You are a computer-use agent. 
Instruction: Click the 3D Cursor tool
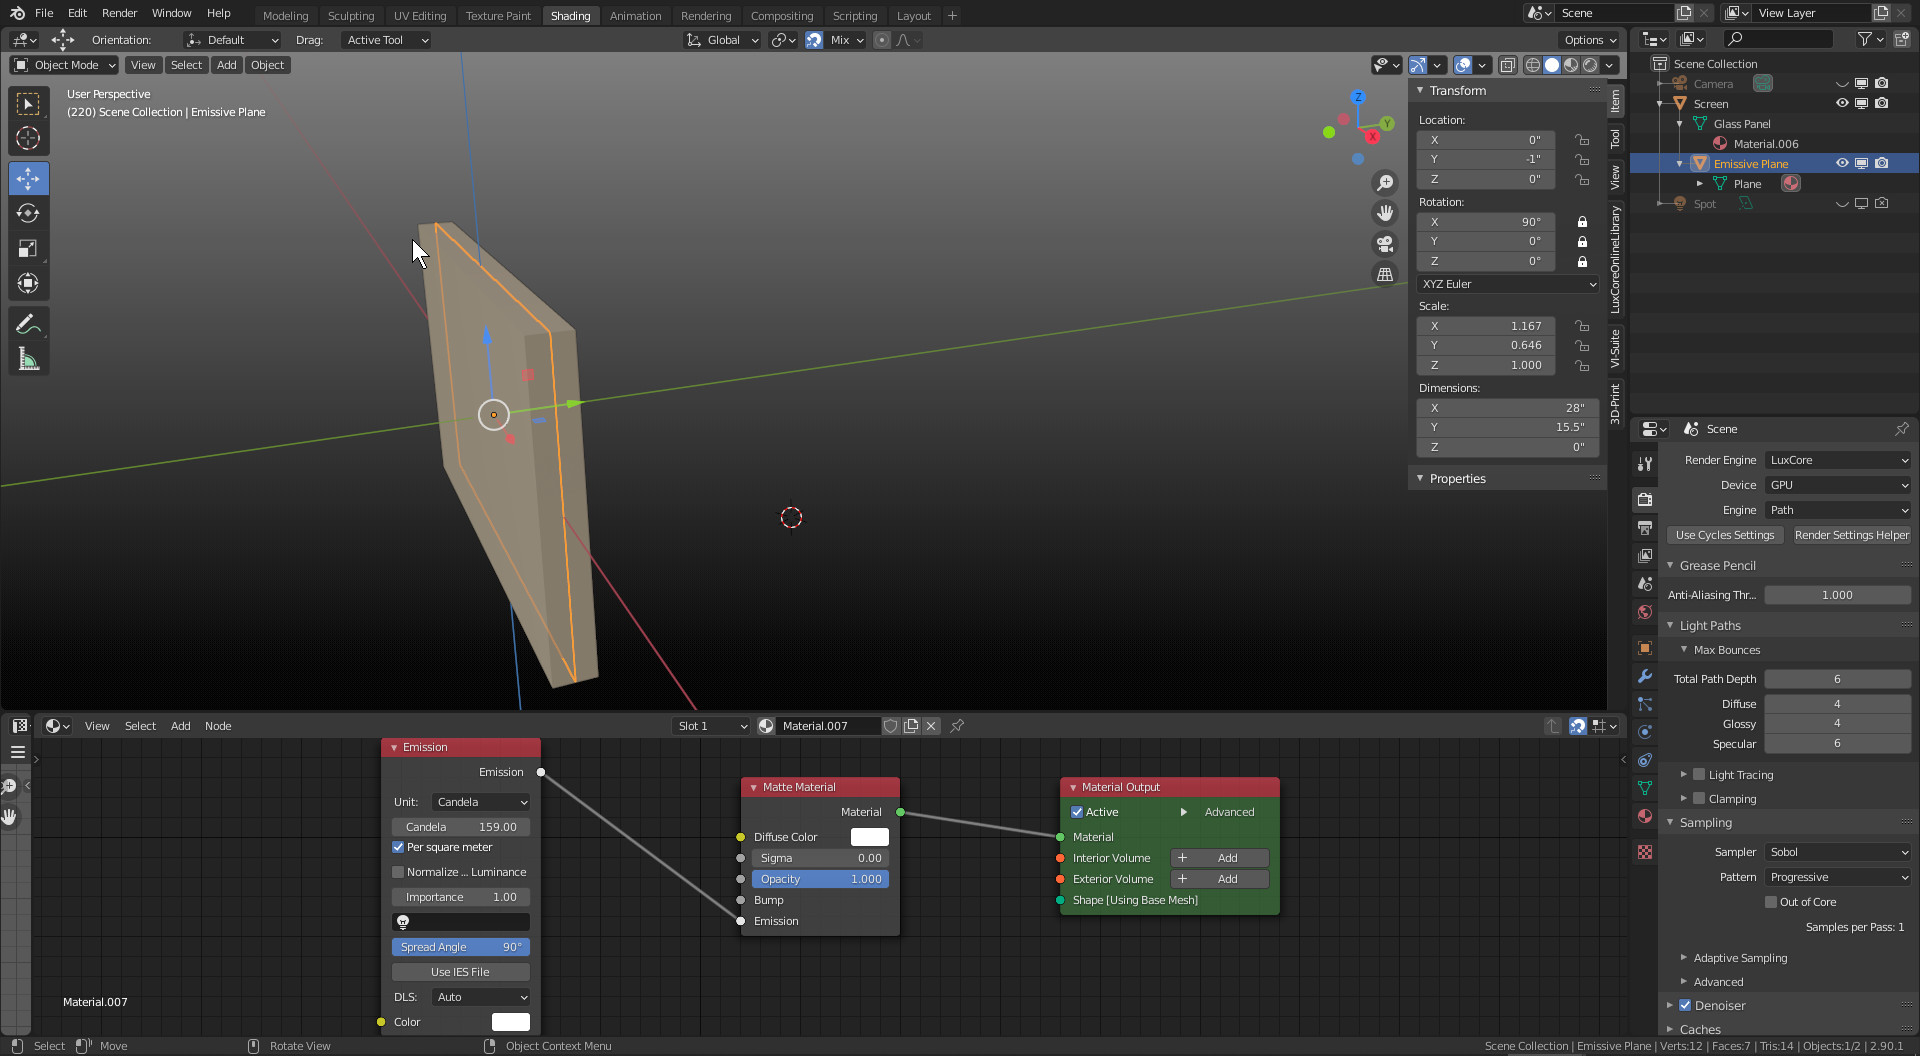pos(28,139)
